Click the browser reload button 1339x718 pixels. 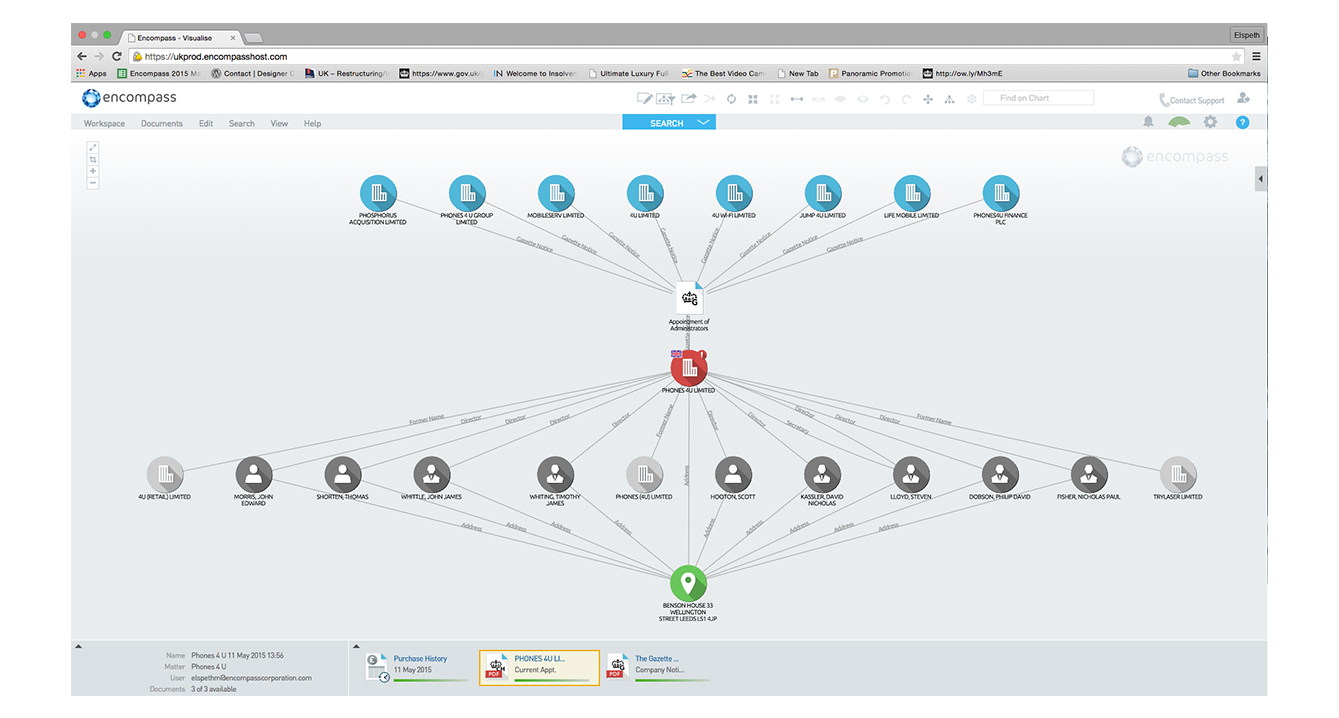tap(117, 57)
